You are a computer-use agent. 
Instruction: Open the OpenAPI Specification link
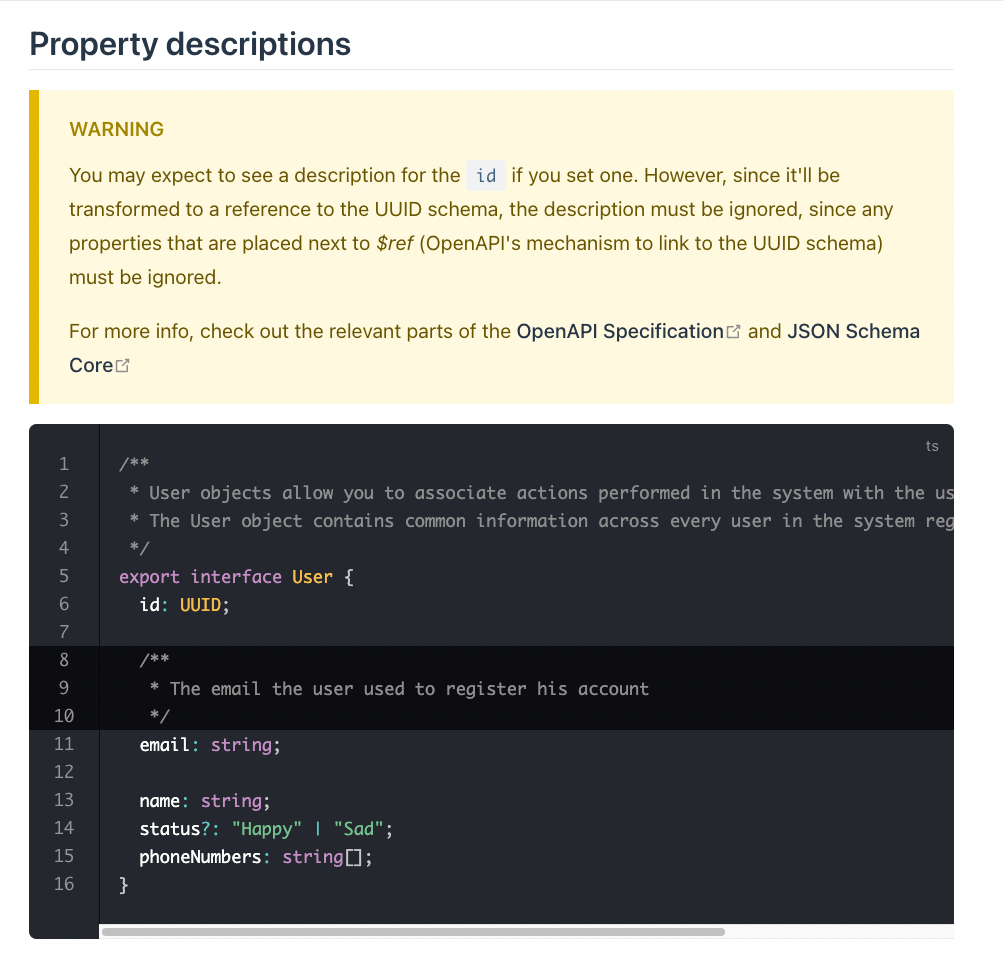620,331
